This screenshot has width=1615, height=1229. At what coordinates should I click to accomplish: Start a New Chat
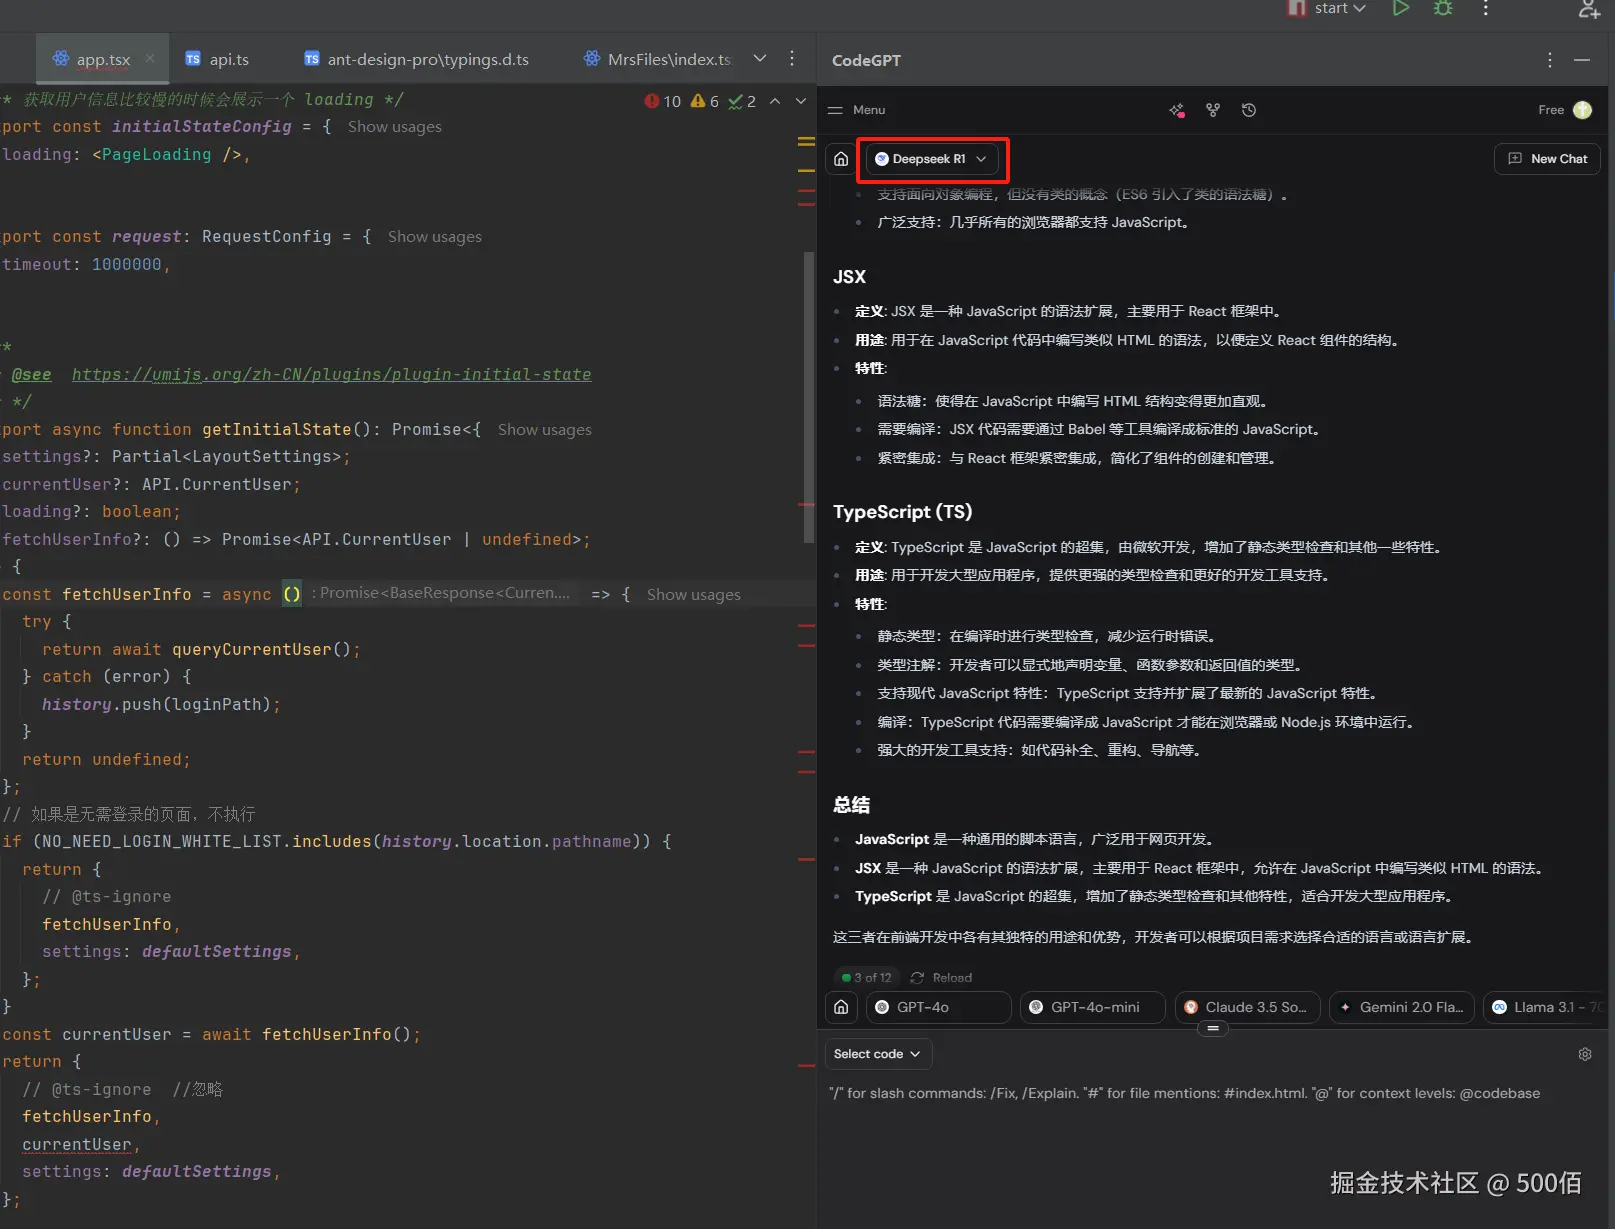(1547, 159)
